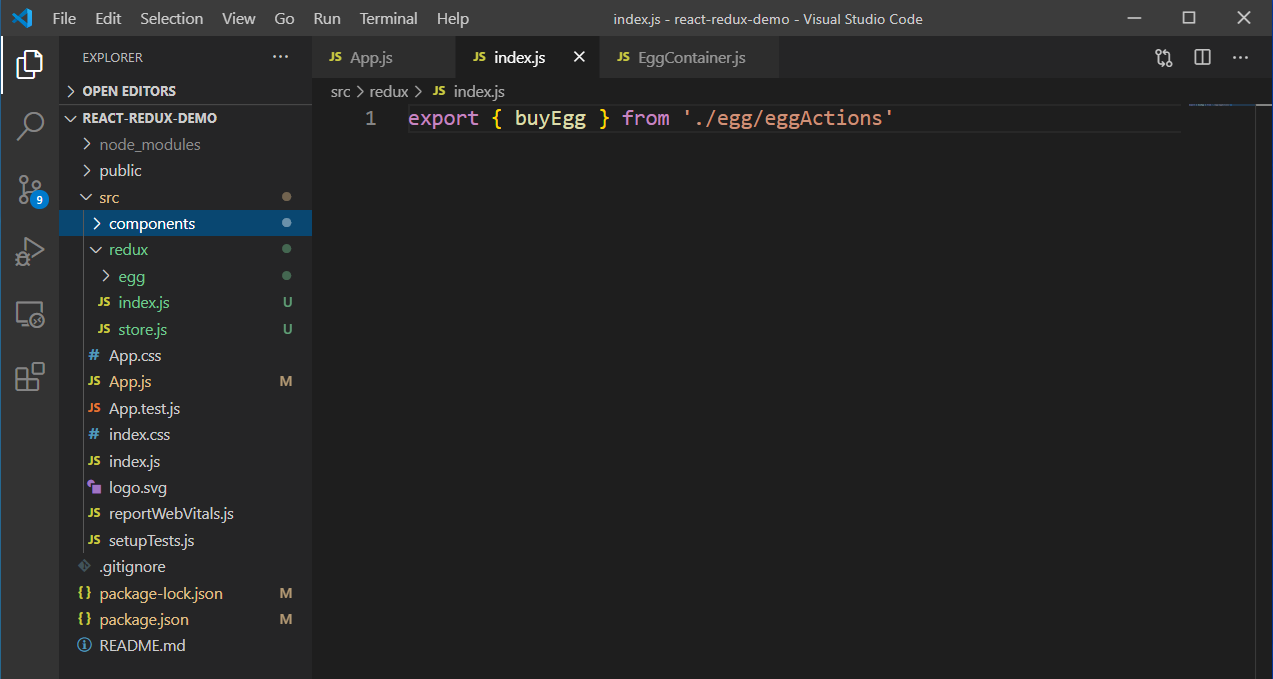Image resolution: width=1273 pixels, height=679 pixels.
Task: Open the Run and Debug view
Action: tap(30, 251)
